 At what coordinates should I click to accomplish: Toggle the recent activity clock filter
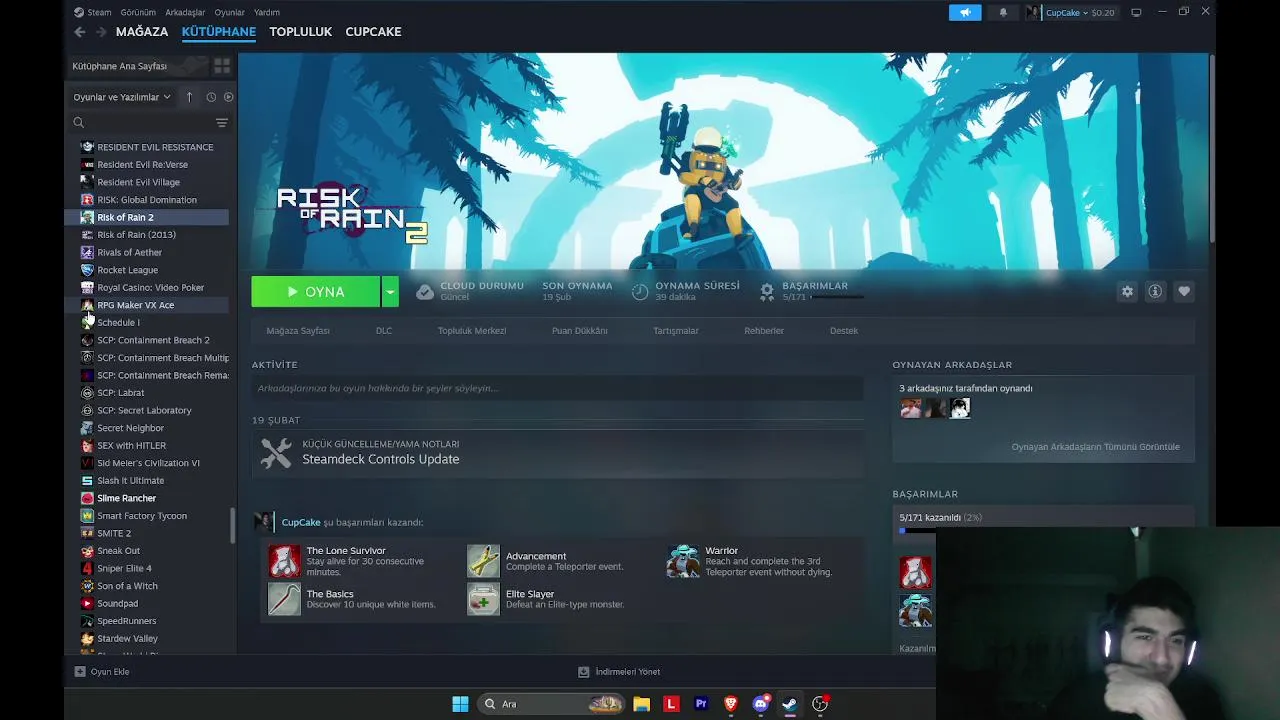pyautogui.click(x=211, y=97)
